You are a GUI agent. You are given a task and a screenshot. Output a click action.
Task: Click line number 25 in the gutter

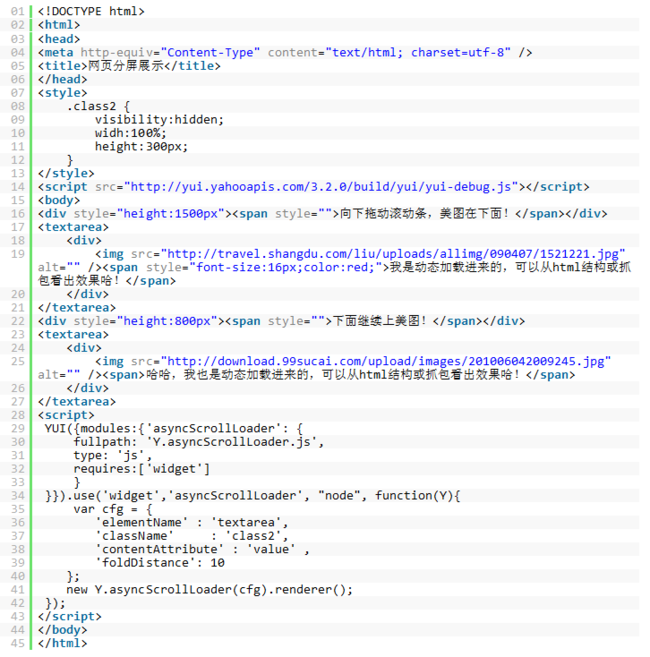tap(18, 361)
